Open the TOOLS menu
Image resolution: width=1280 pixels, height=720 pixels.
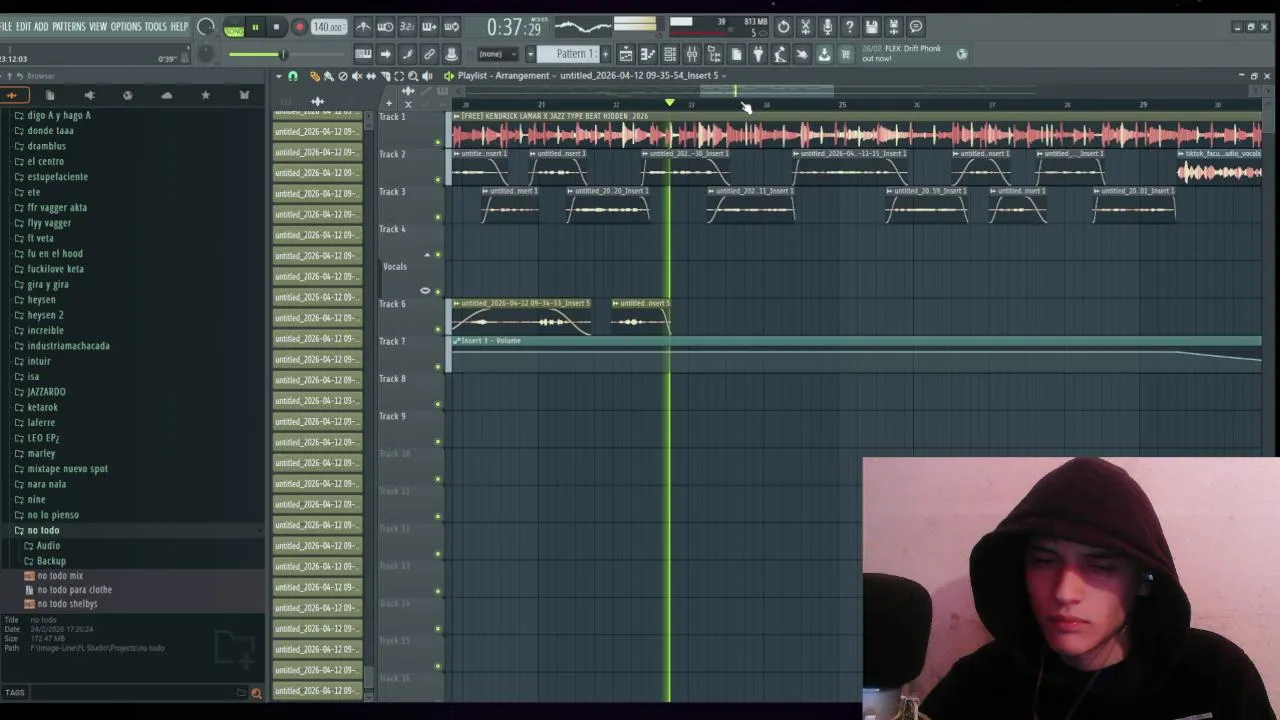(155, 27)
